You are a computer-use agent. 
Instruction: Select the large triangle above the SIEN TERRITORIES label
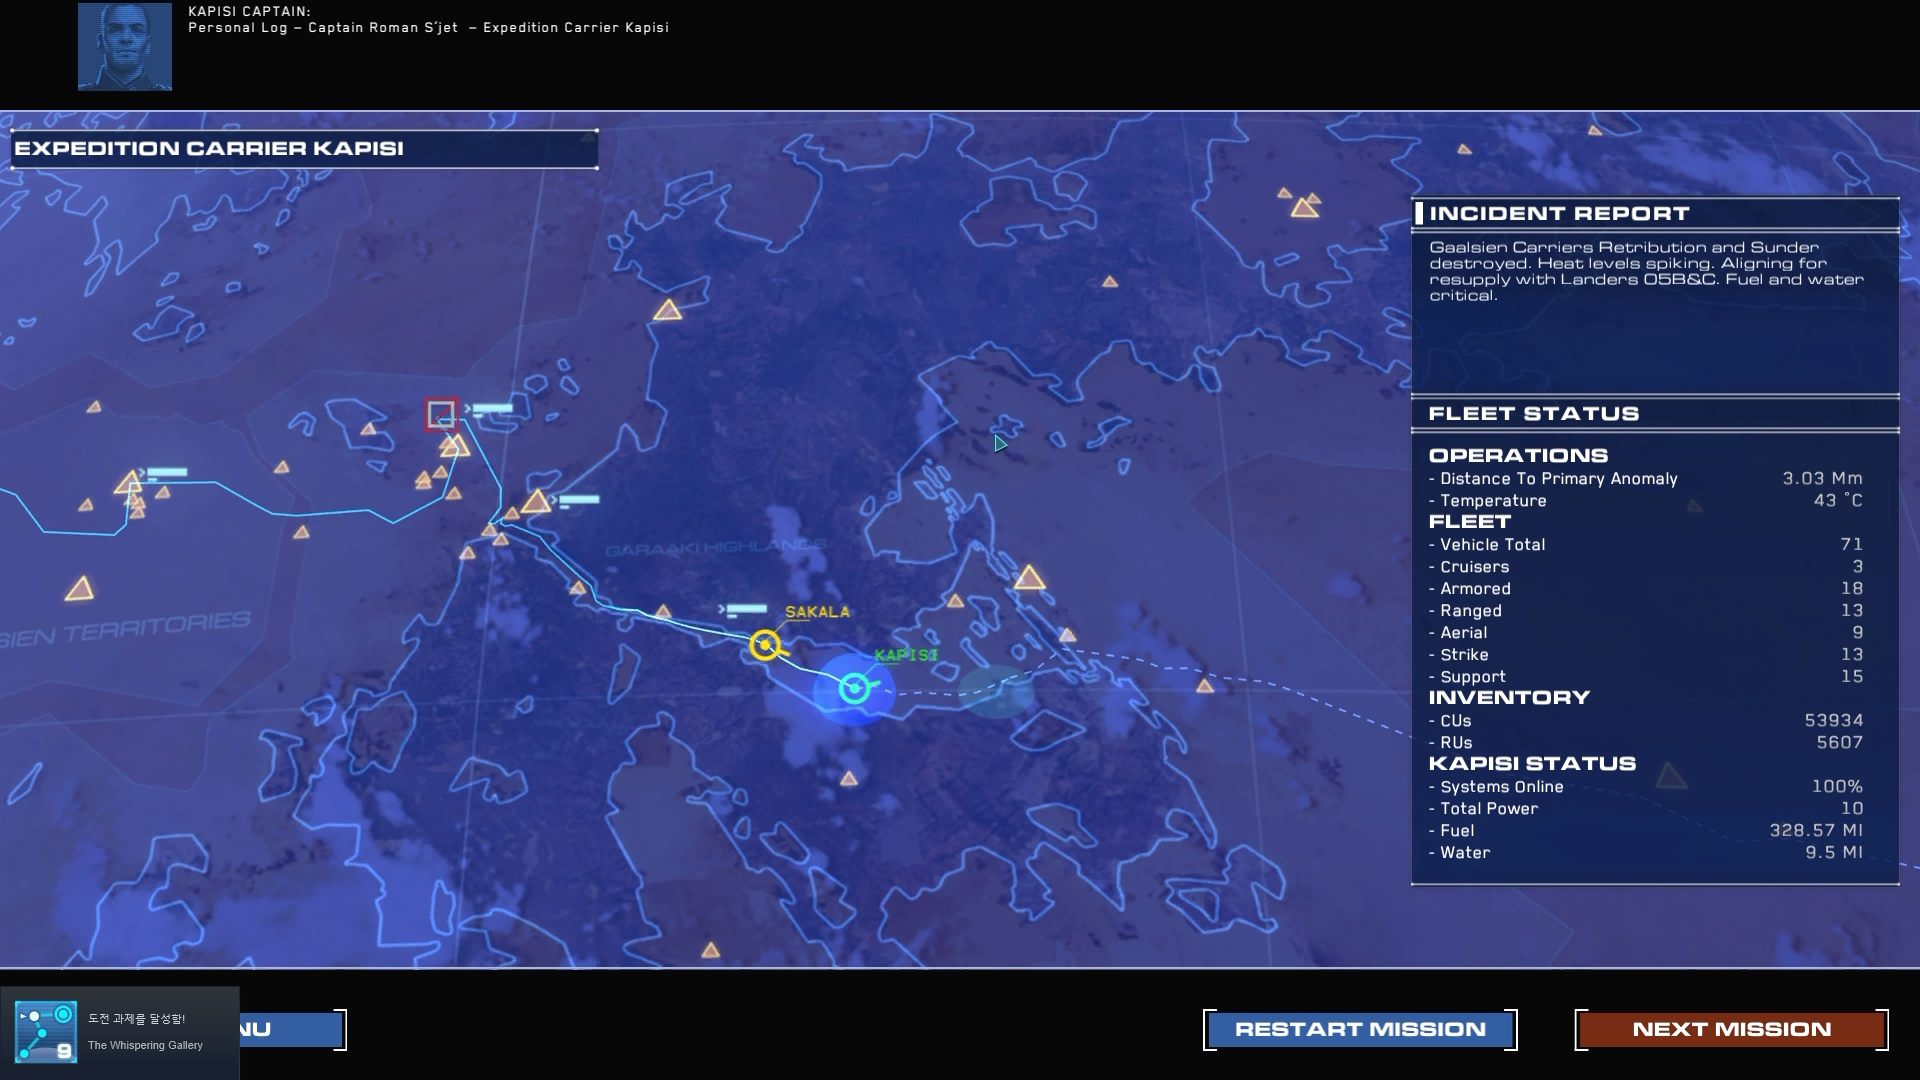tap(79, 589)
